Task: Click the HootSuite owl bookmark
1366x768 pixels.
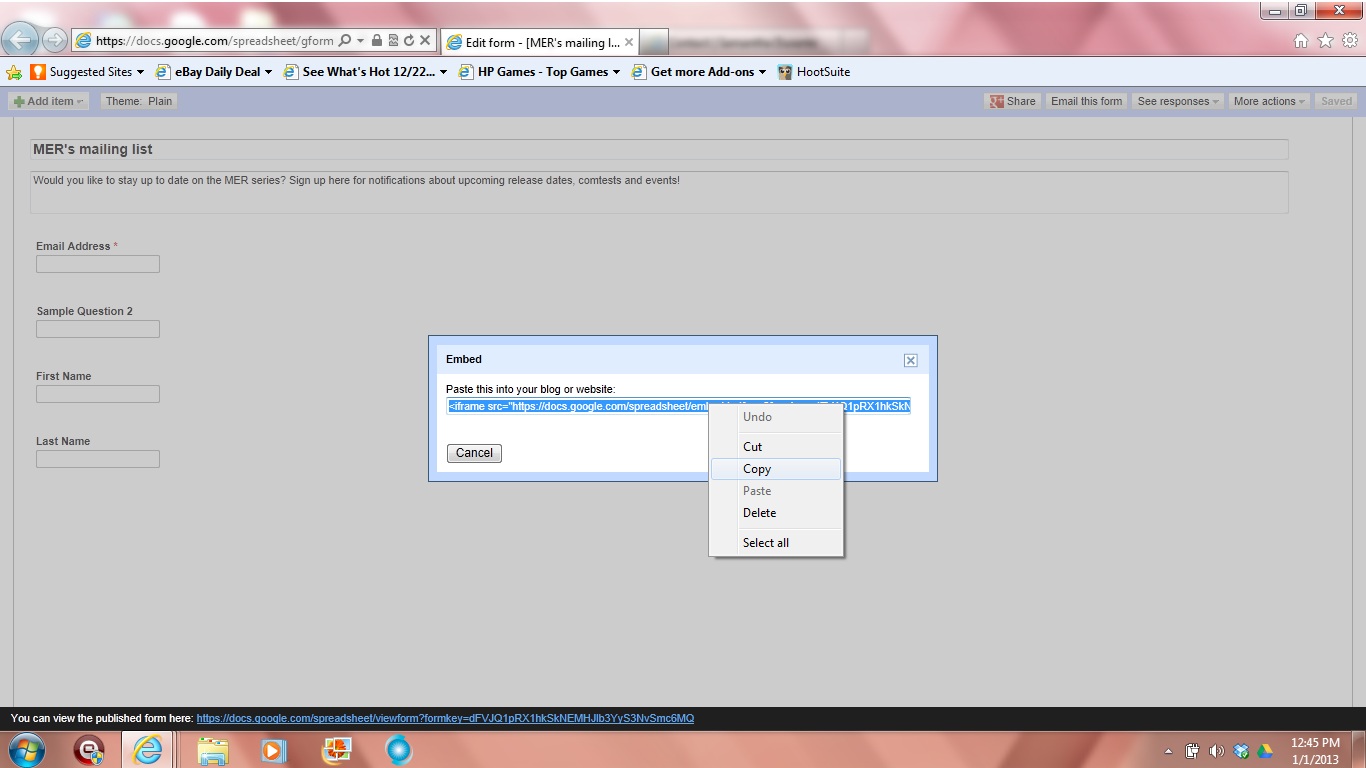Action: click(814, 72)
